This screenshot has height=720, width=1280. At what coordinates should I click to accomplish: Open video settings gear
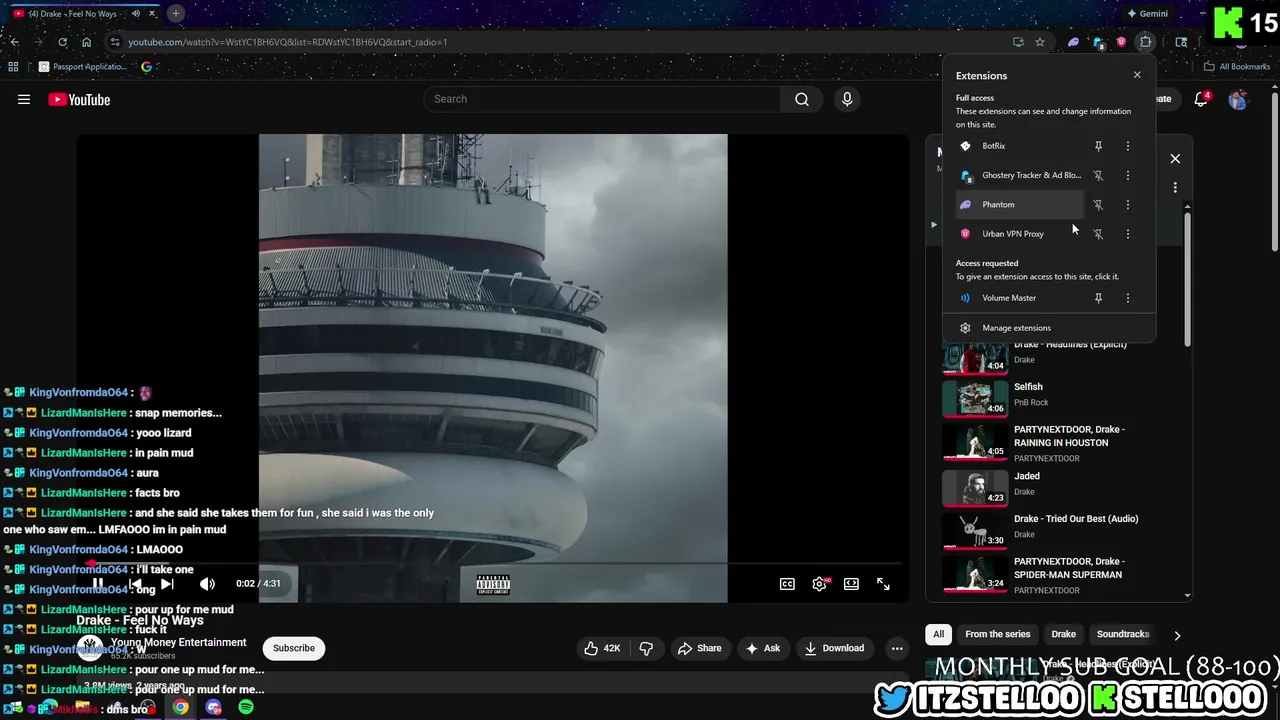[x=819, y=584]
